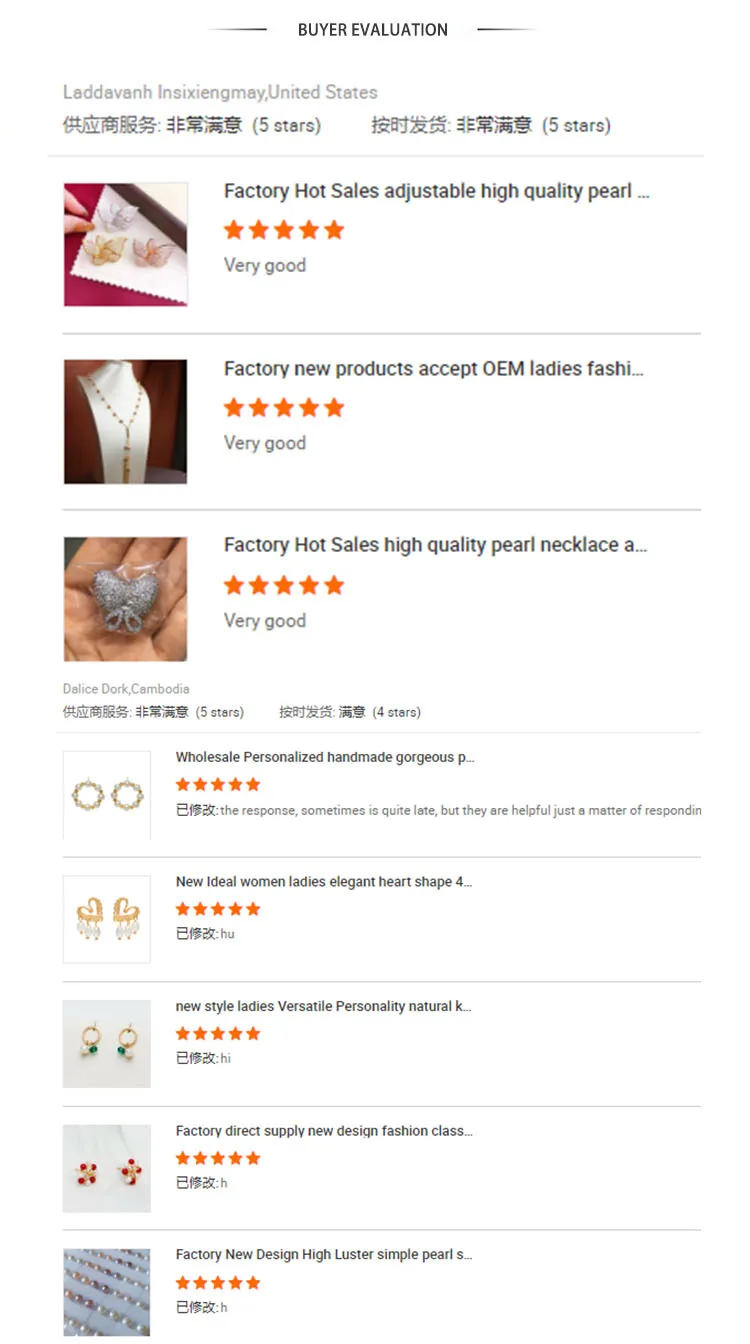
Task: Open 'New Ideal women ladies elegant heart shape' link
Action: point(324,882)
